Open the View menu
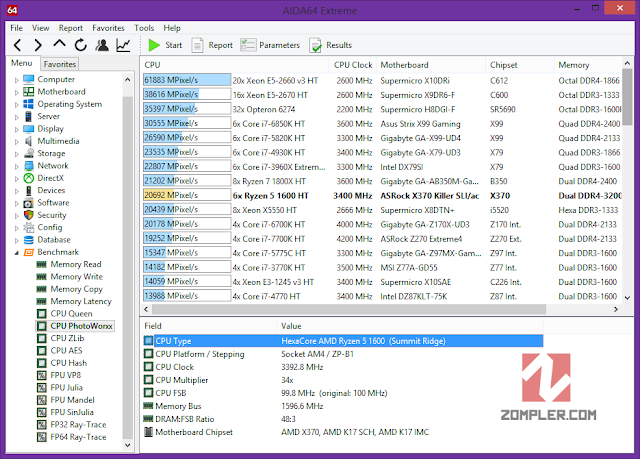 [x=40, y=28]
